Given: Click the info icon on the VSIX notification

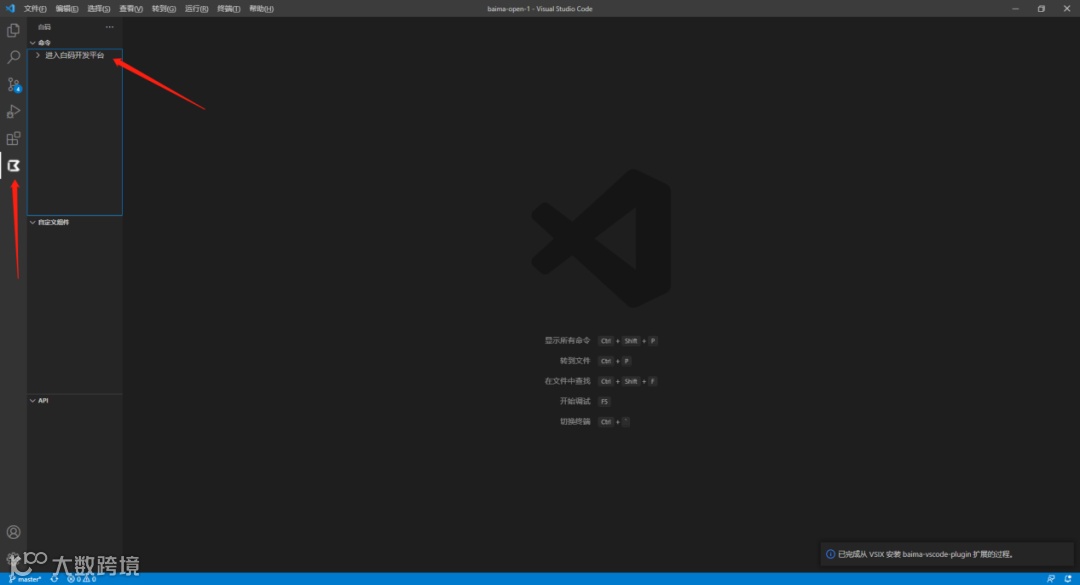Looking at the screenshot, I should tap(830, 554).
